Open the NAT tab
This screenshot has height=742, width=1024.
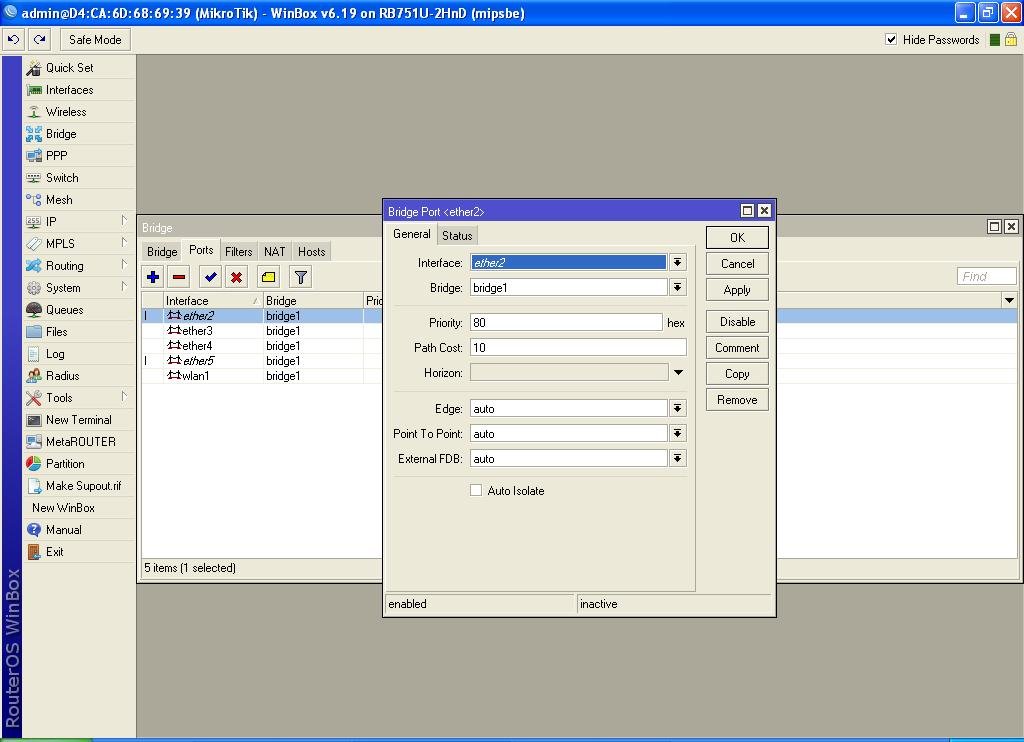[x=275, y=251]
